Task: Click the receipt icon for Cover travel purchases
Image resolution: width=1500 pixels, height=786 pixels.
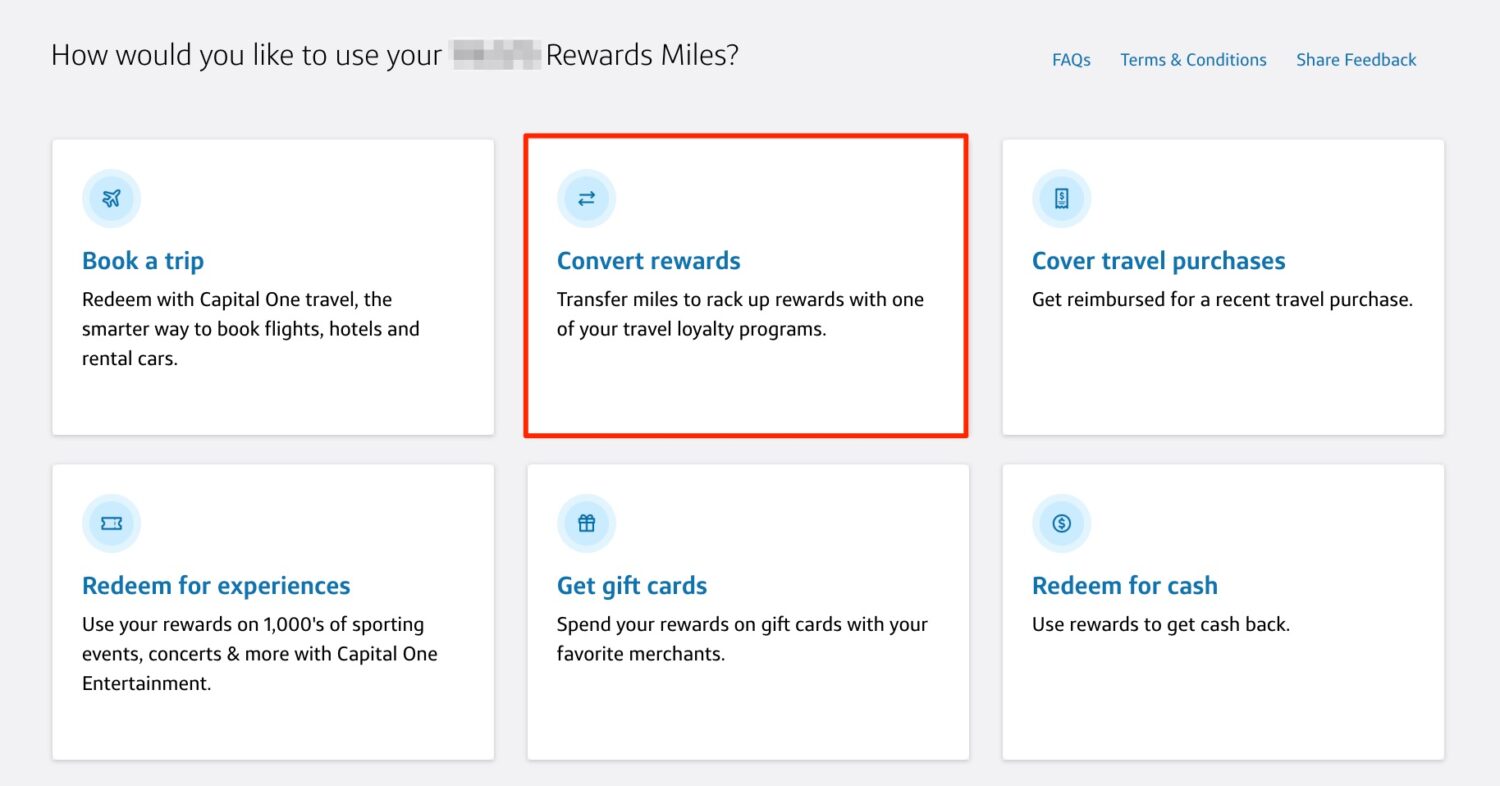Action: point(1061,198)
